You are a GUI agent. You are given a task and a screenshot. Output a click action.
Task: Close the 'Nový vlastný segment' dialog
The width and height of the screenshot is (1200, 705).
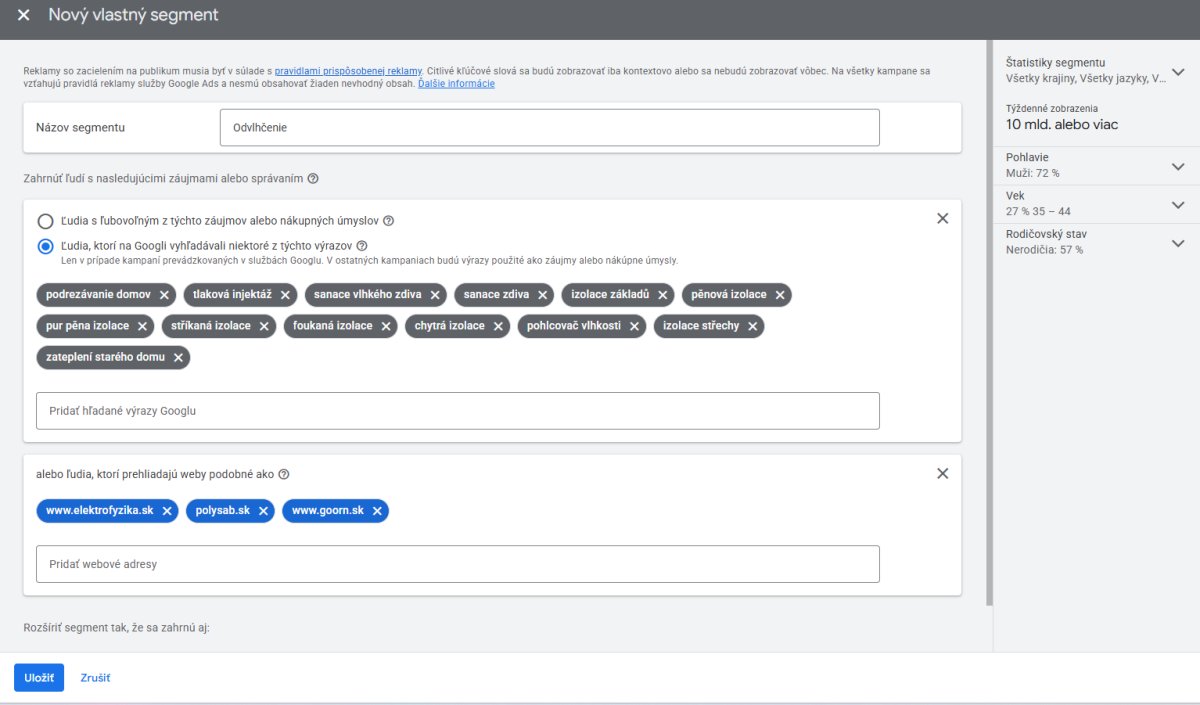pyautogui.click(x=23, y=16)
